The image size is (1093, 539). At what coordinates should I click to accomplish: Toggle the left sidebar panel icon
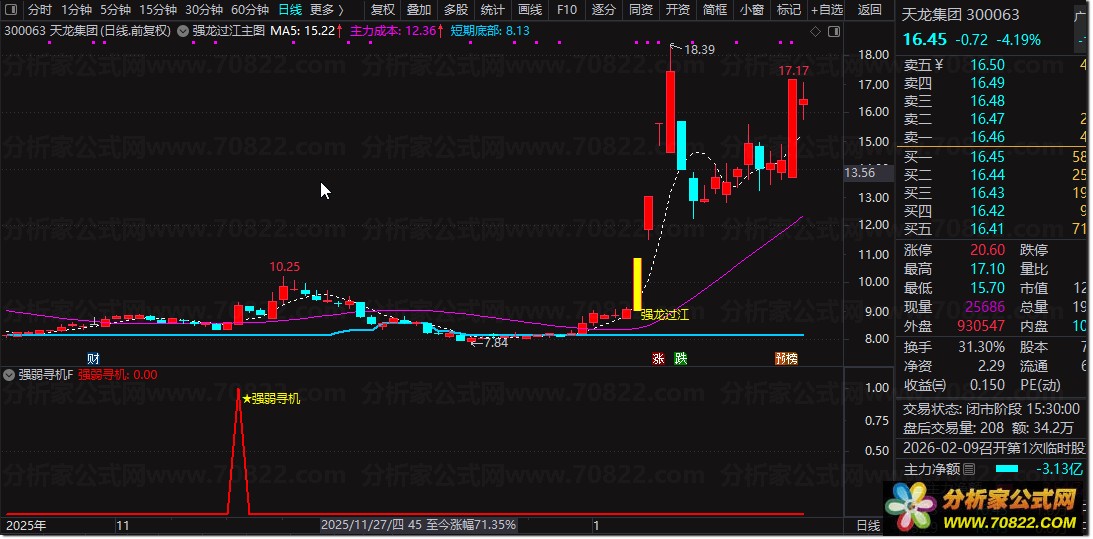tap(11, 10)
